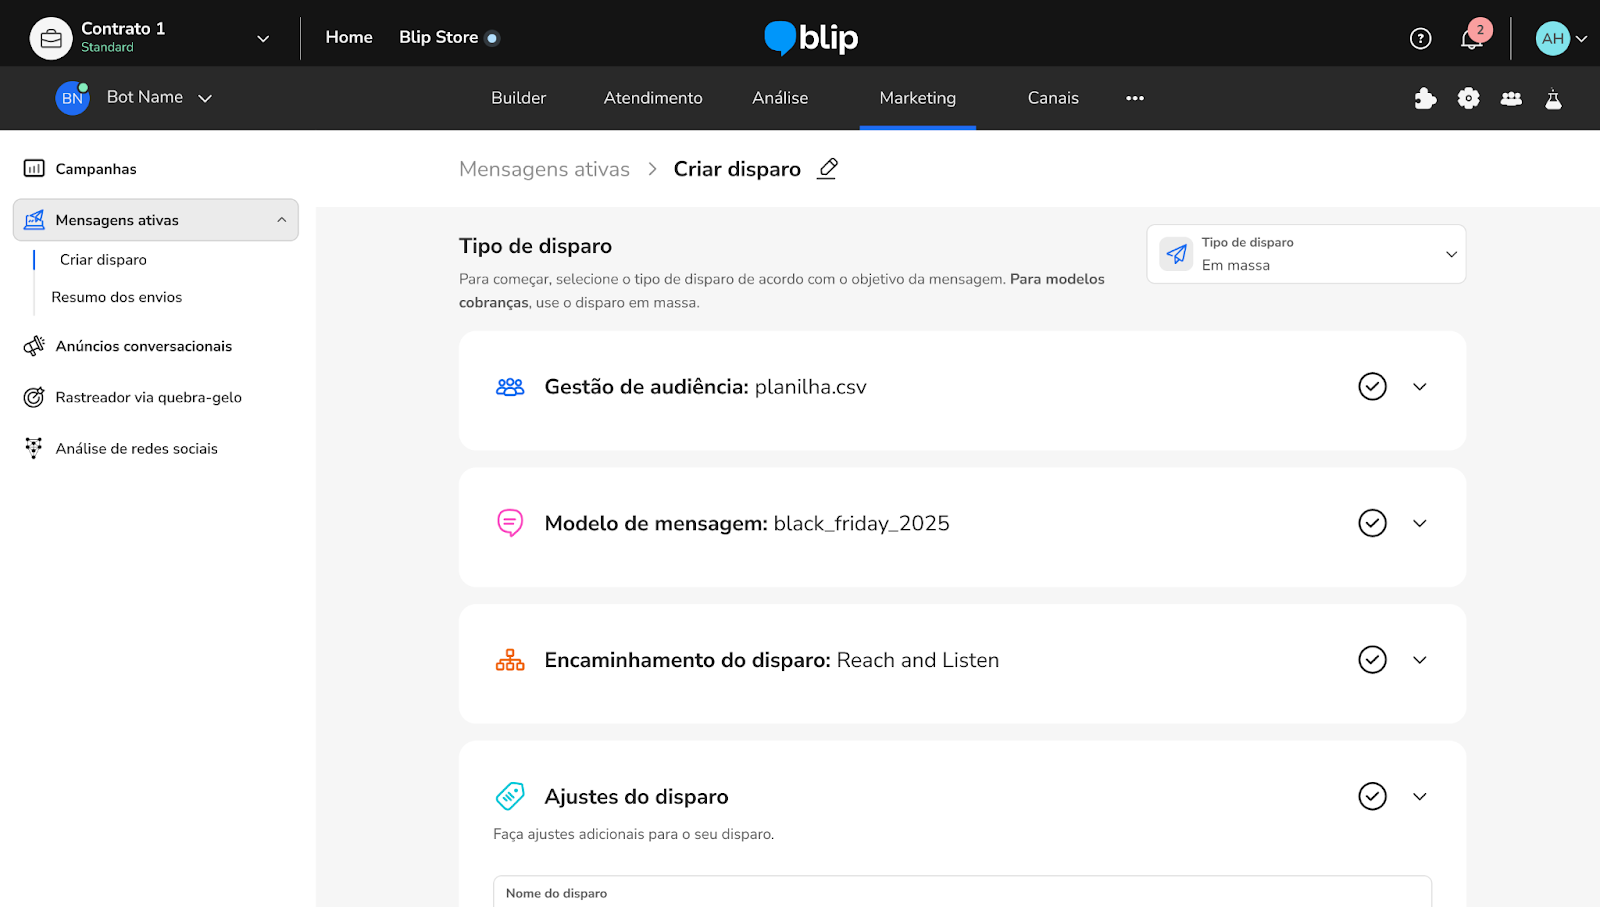Click the pencil edit icon beside Criar disparo

tap(827, 169)
